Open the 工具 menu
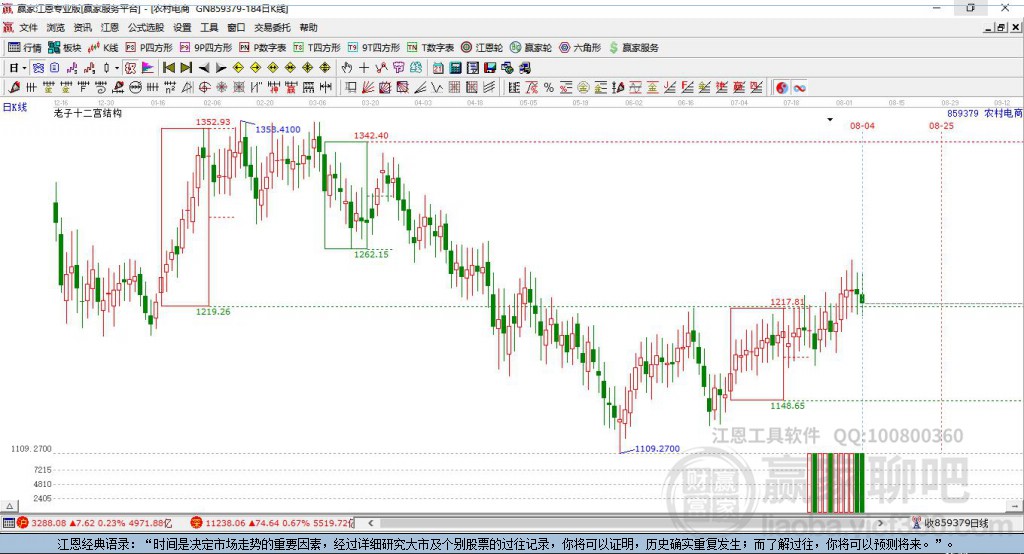This screenshot has width=1024, height=554. point(209,27)
